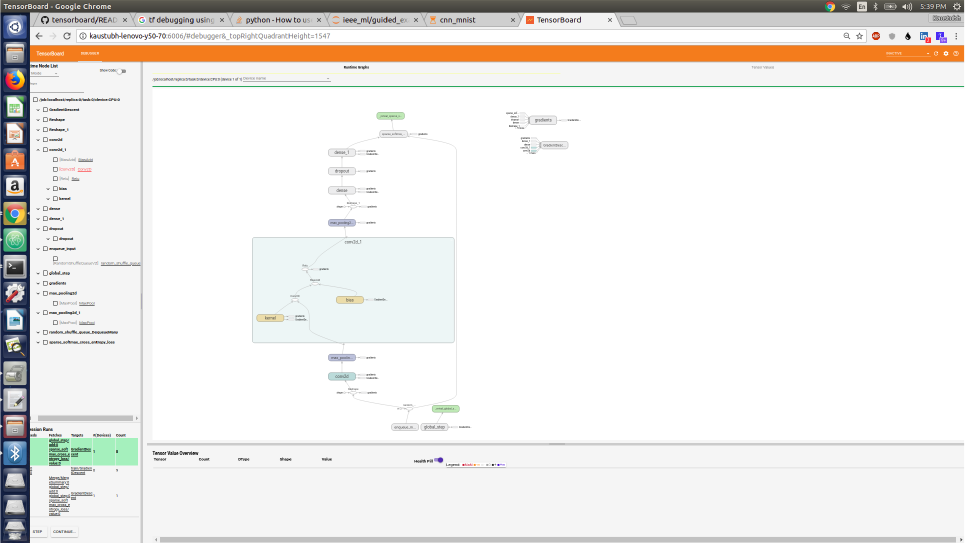Check the conv2d_1 node checkbox
This screenshot has width=965, height=543.
click(45, 150)
